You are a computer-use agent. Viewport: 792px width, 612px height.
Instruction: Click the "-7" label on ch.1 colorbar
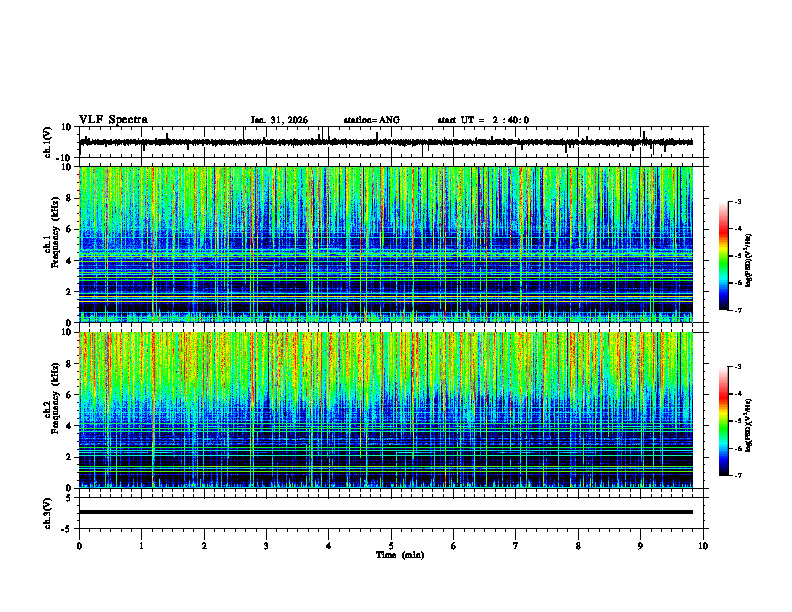point(738,310)
